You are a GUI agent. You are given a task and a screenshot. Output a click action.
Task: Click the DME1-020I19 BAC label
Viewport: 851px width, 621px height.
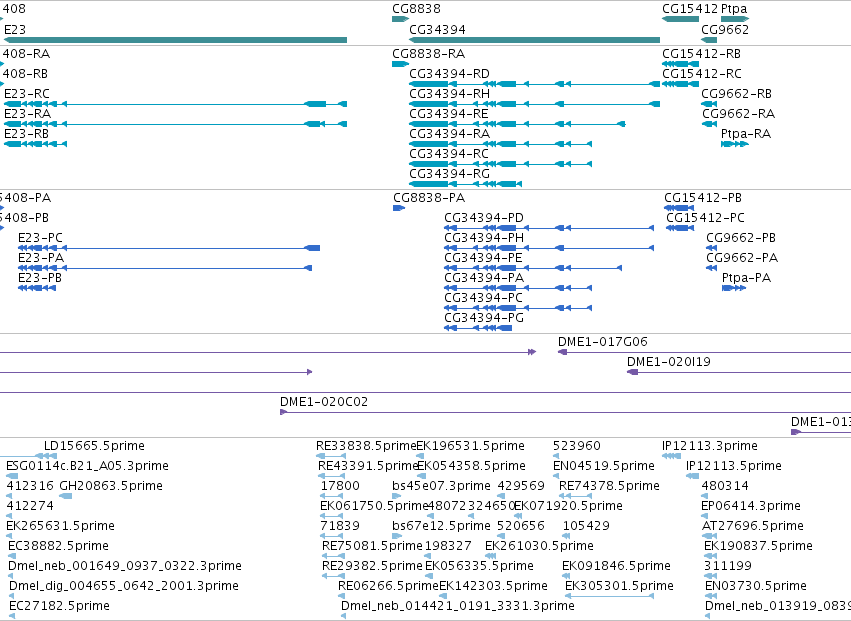(669, 362)
